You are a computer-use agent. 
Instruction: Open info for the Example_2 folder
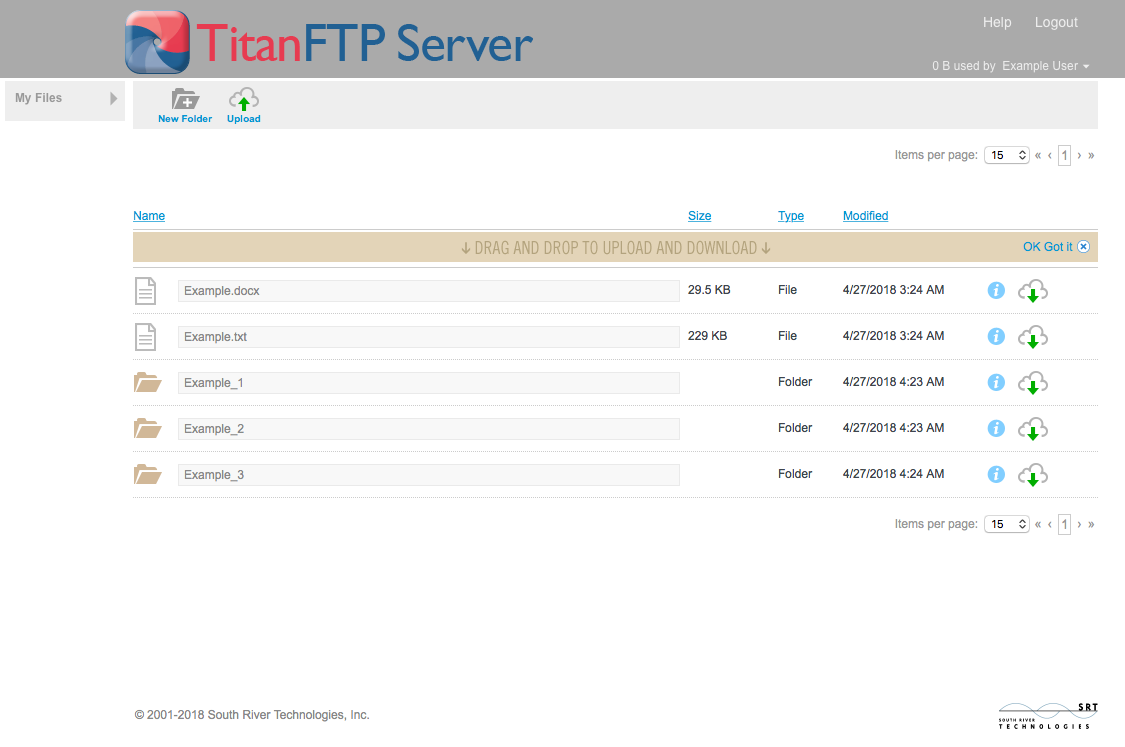996,428
